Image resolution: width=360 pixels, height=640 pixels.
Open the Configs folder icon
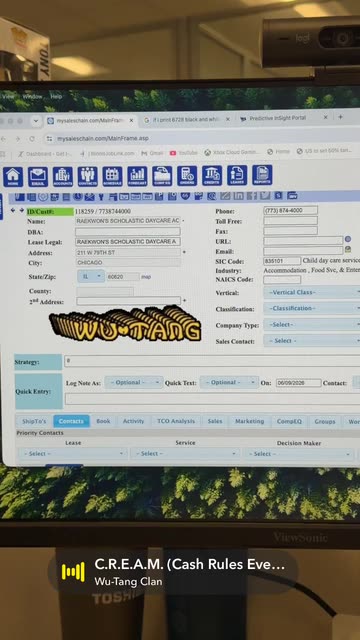click(x=162, y=176)
